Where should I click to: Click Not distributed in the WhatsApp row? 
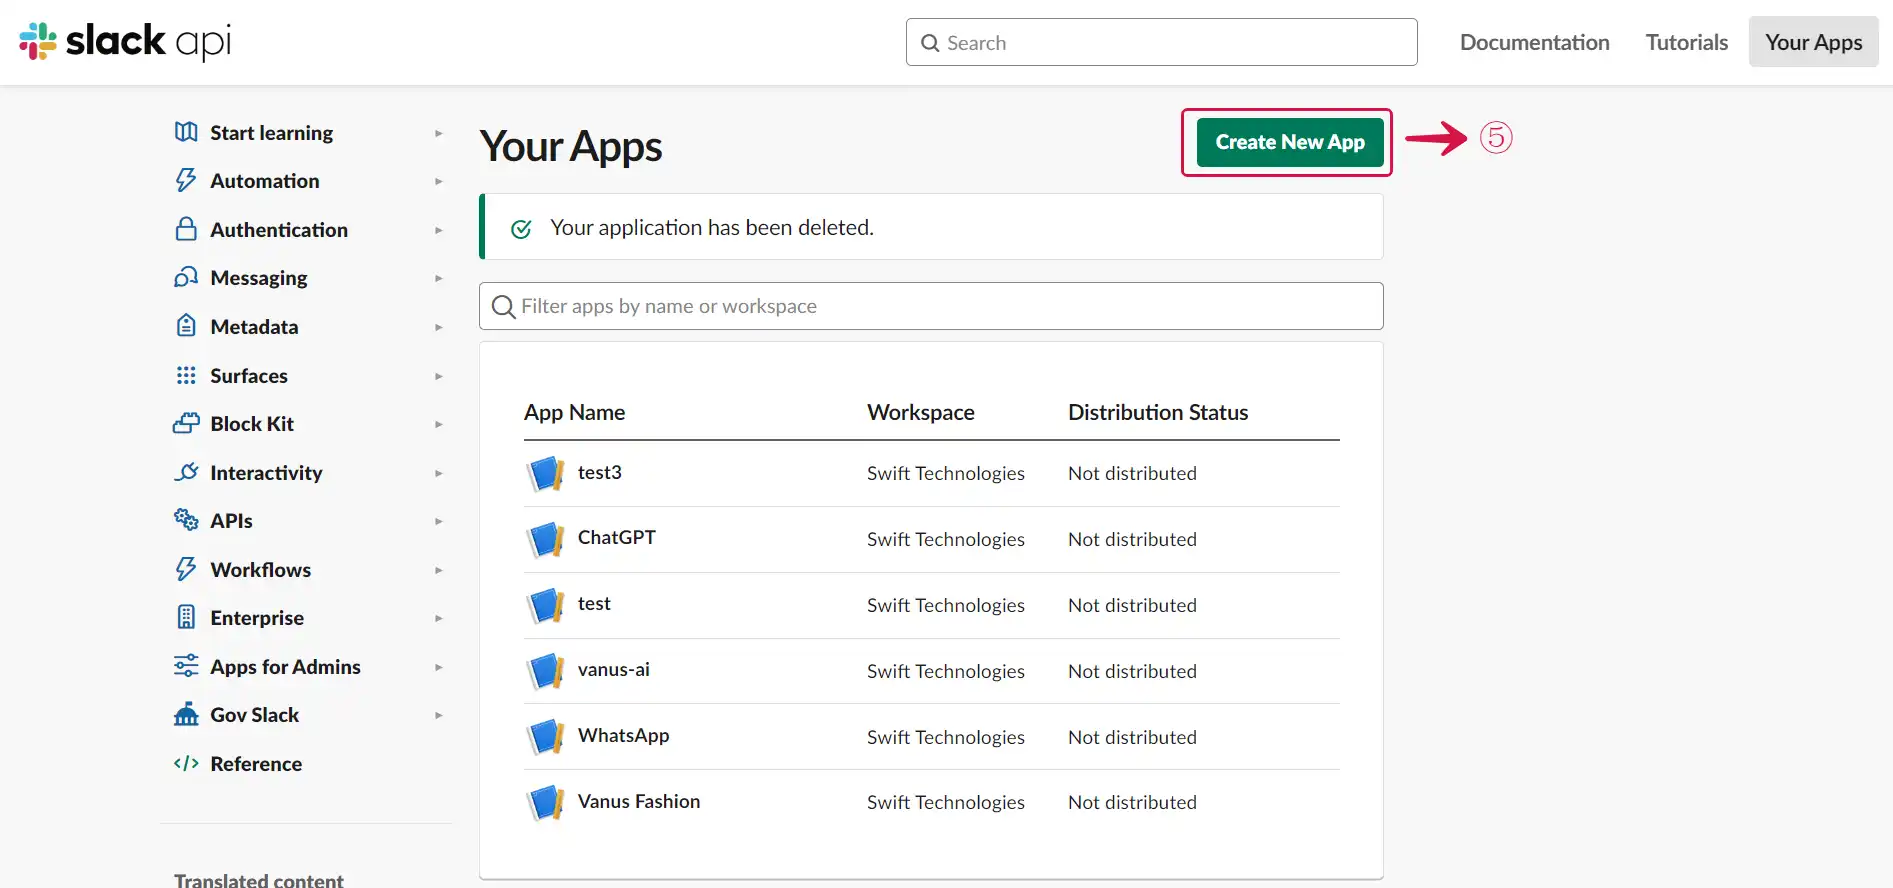tap(1132, 737)
